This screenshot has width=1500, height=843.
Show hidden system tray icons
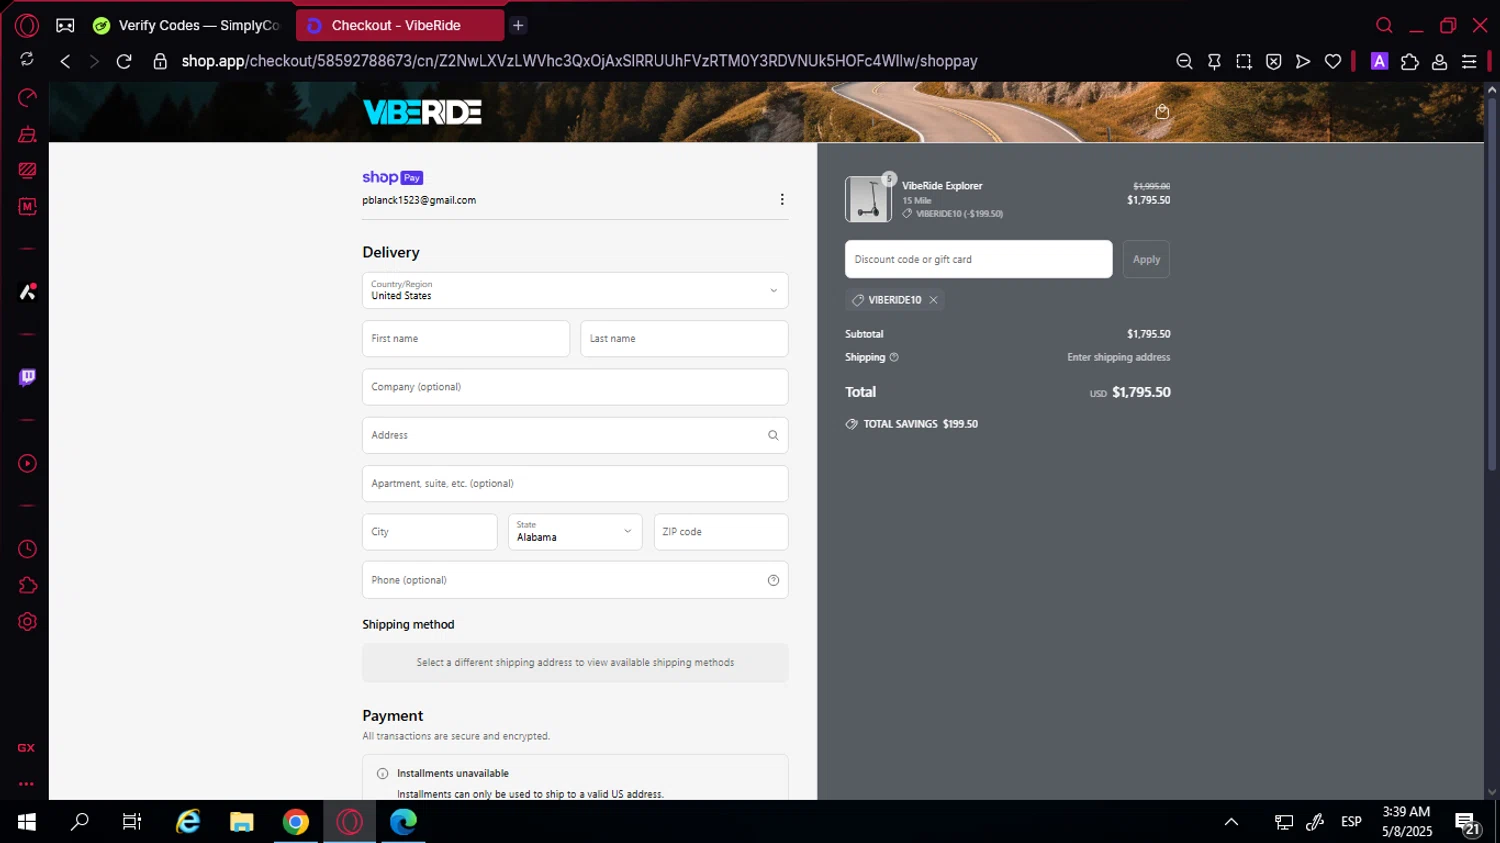coord(1231,822)
